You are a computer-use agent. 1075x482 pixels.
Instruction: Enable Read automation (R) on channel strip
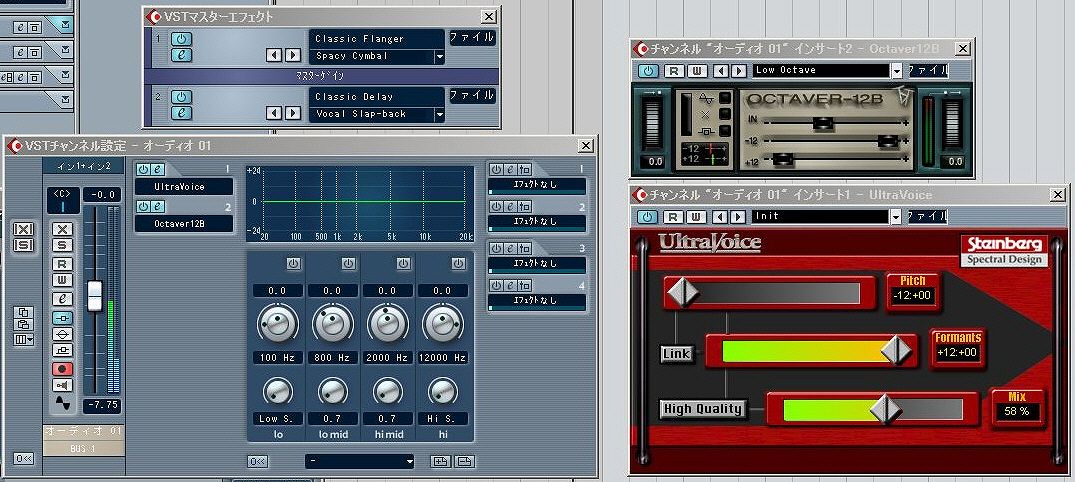[x=62, y=264]
